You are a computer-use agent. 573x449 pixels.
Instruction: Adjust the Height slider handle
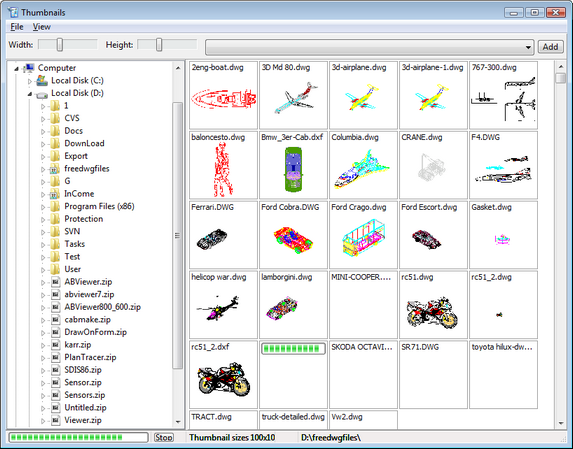click(x=159, y=45)
